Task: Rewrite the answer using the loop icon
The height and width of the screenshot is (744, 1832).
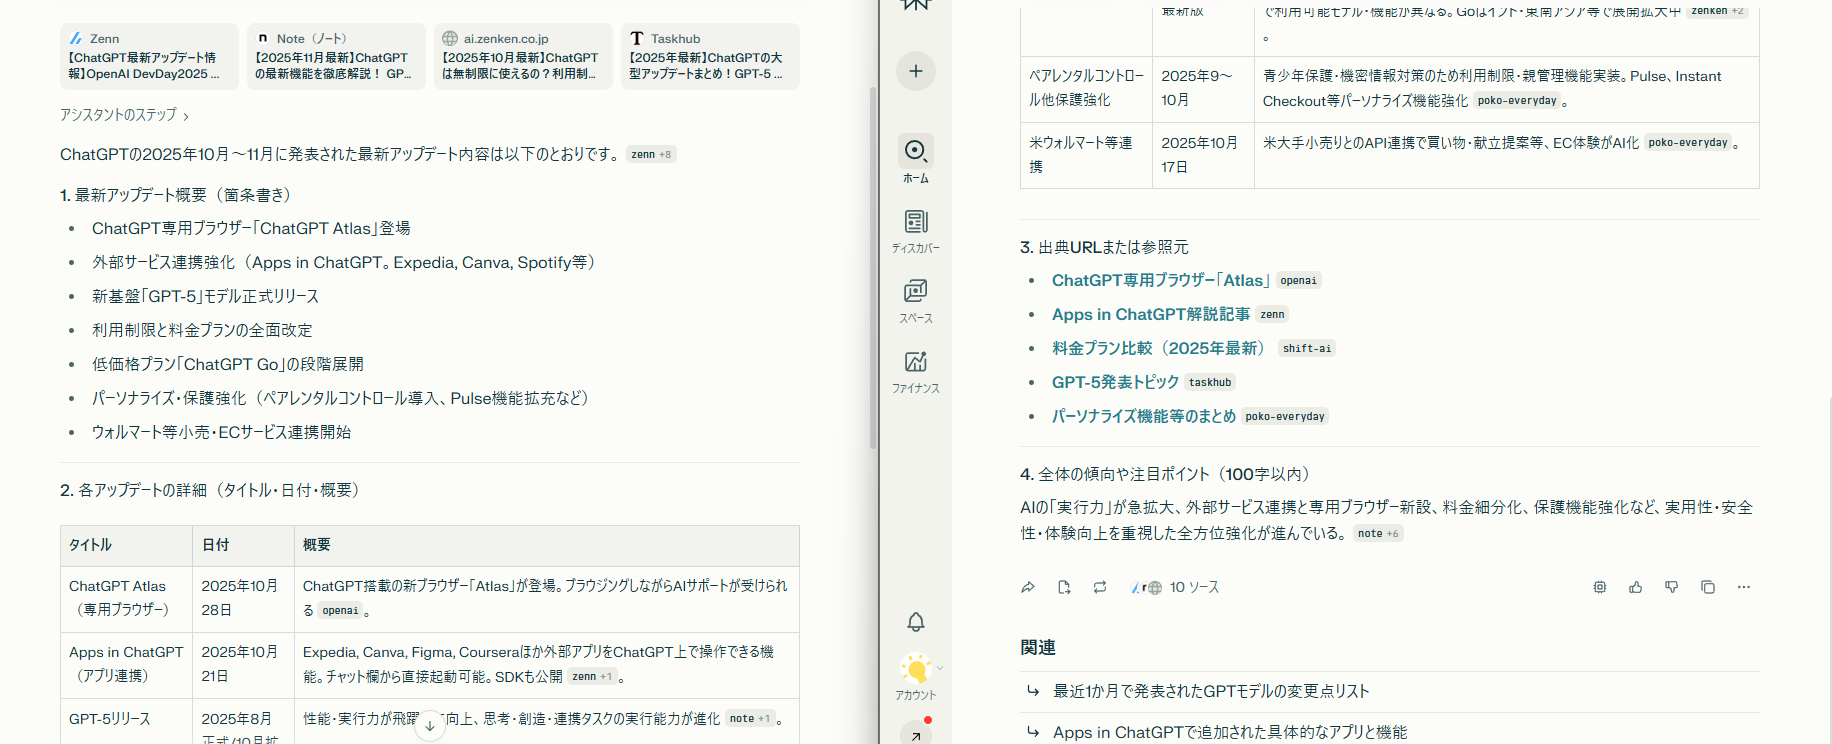Action: (1100, 587)
